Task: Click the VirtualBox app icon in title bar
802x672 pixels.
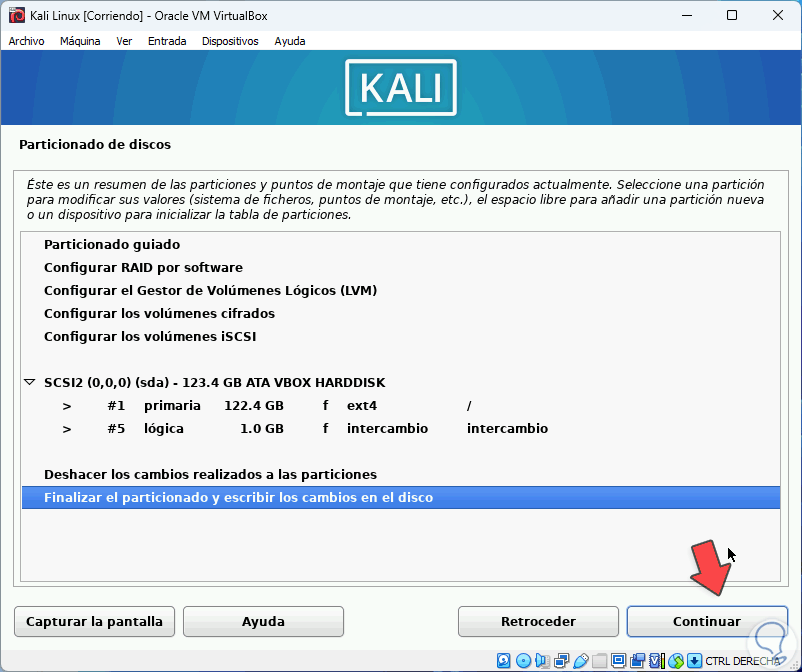Action: click(x=17, y=15)
